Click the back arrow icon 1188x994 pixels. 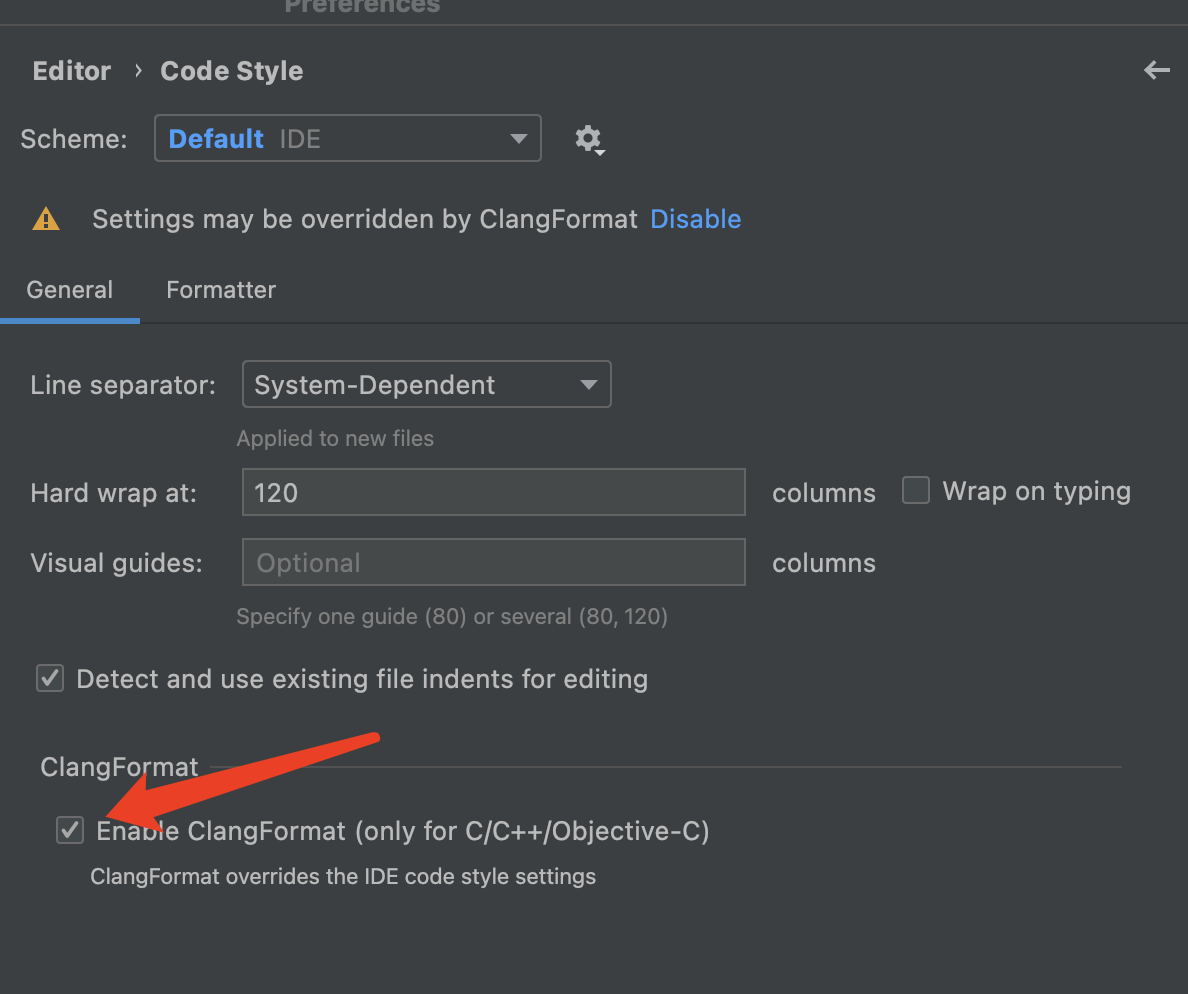tap(1156, 70)
